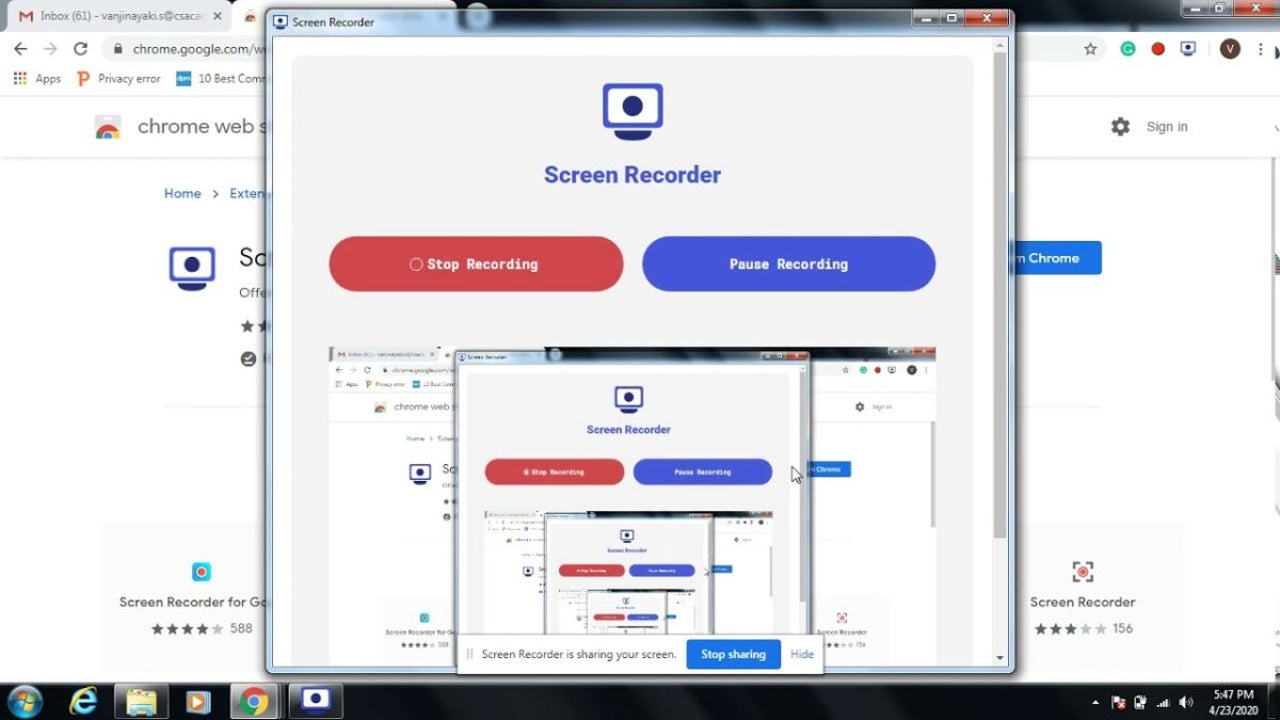The width and height of the screenshot is (1280, 720).
Task: Open the 10 Best Com bookmark
Action: click(220, 78)
